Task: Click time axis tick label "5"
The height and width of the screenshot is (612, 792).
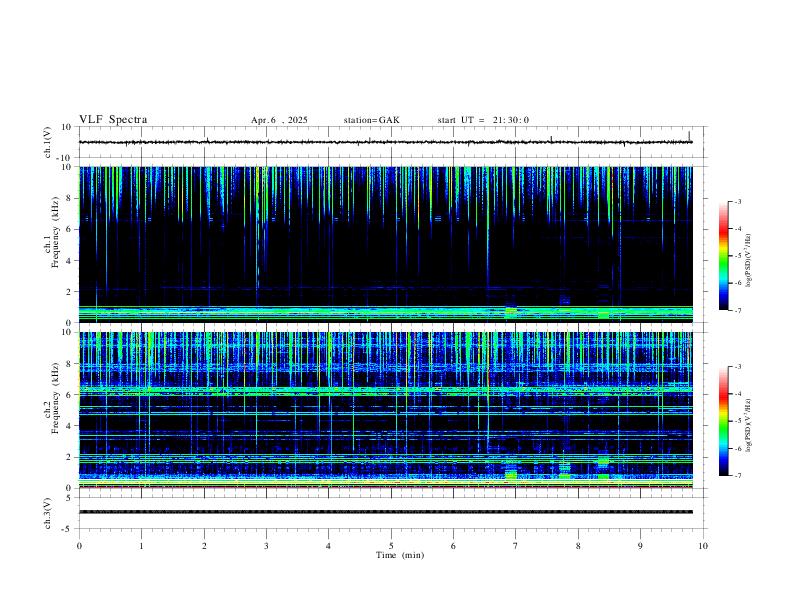Action: (391, 546)
